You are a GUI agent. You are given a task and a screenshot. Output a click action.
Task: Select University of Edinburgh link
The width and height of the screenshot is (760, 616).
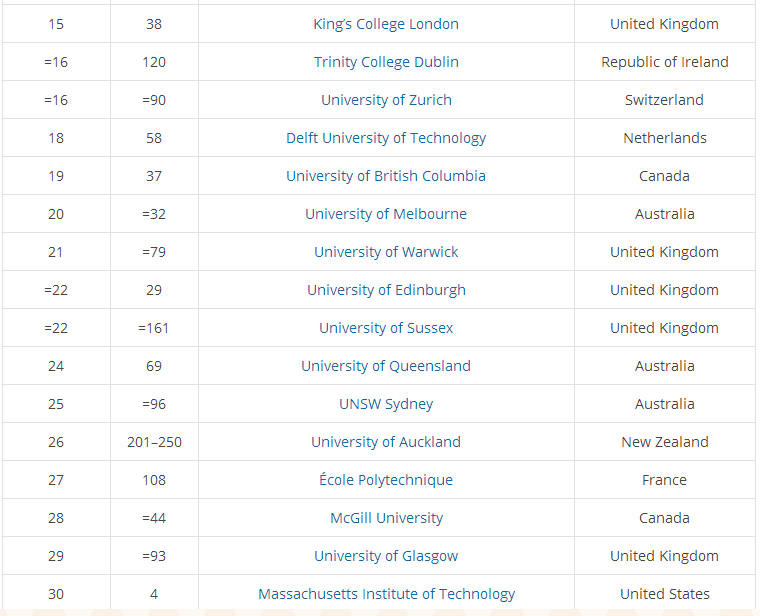click(386, 290)
